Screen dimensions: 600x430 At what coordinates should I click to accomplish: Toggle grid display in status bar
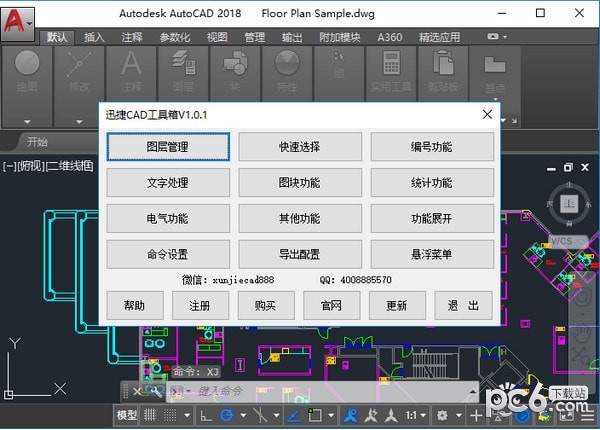coord(152,415)
